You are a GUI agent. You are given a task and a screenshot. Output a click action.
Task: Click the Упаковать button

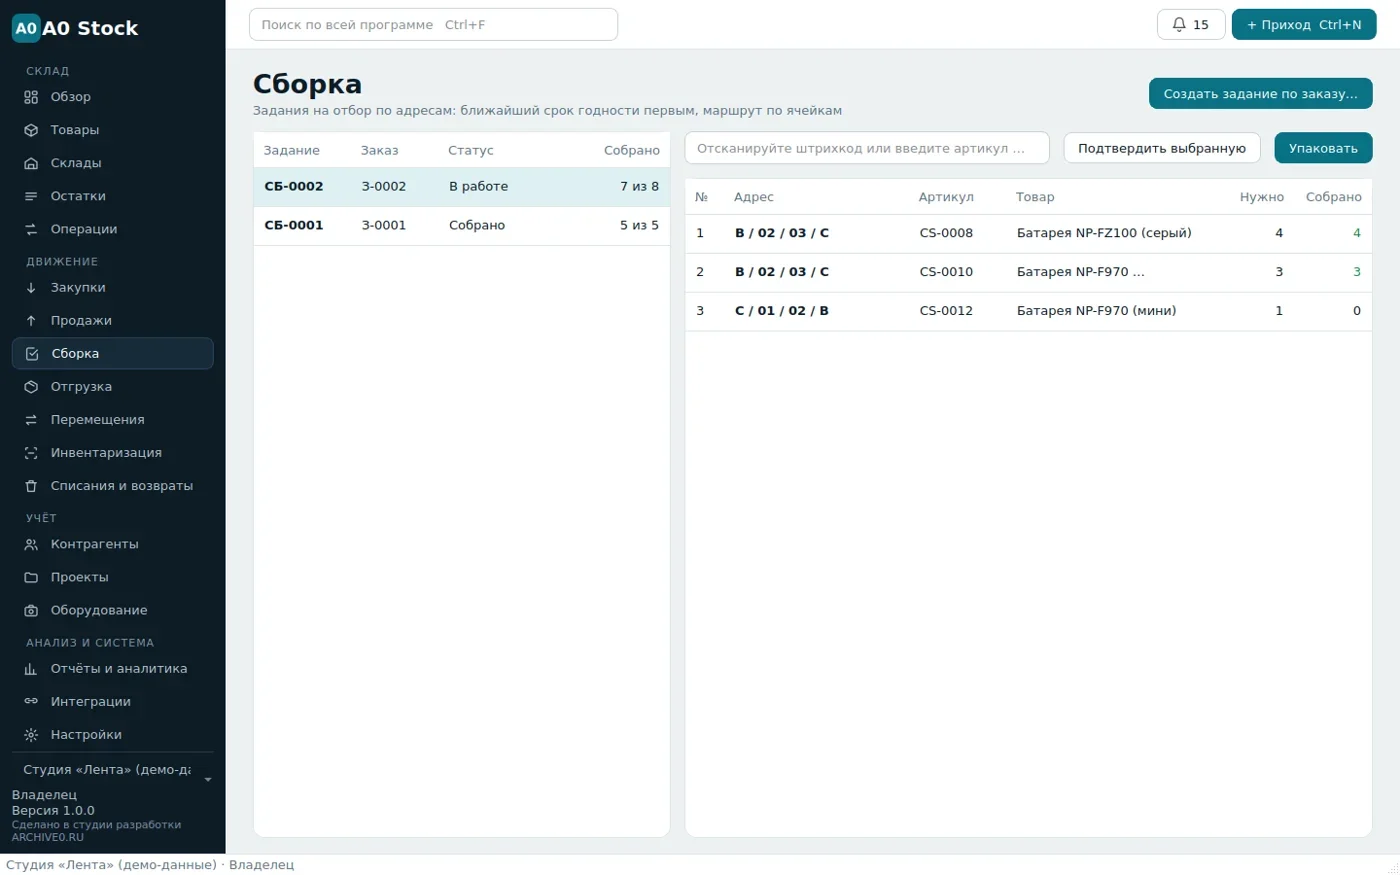[x=1323, y=148]
